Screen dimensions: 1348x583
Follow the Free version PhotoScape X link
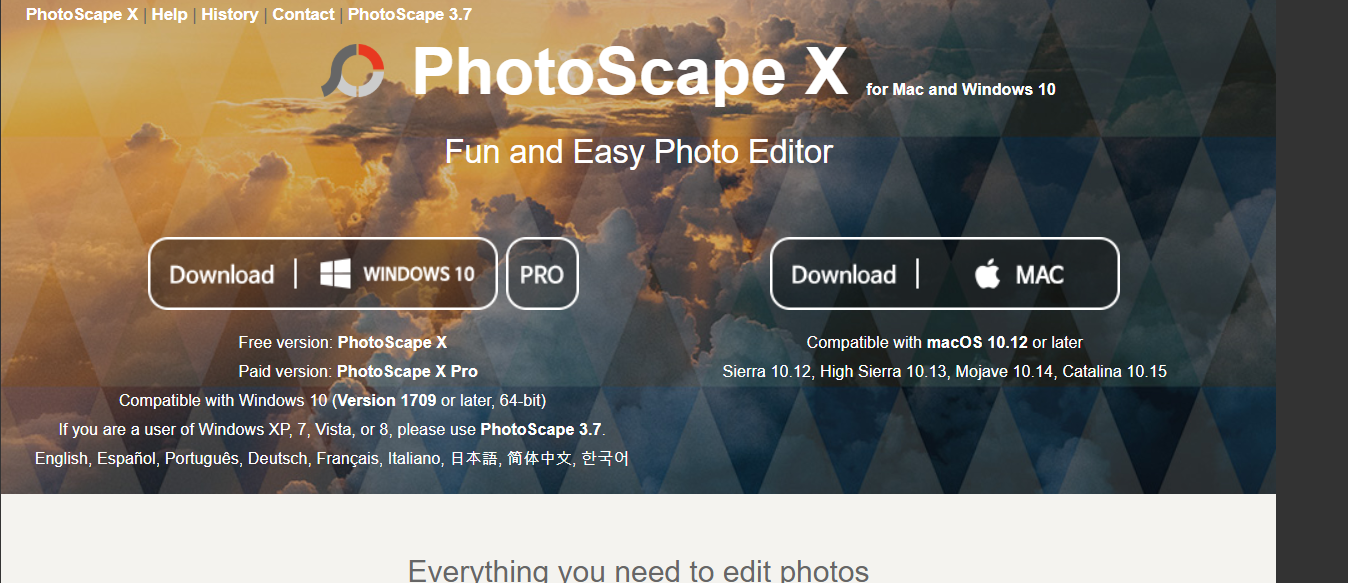coord(392,342)
